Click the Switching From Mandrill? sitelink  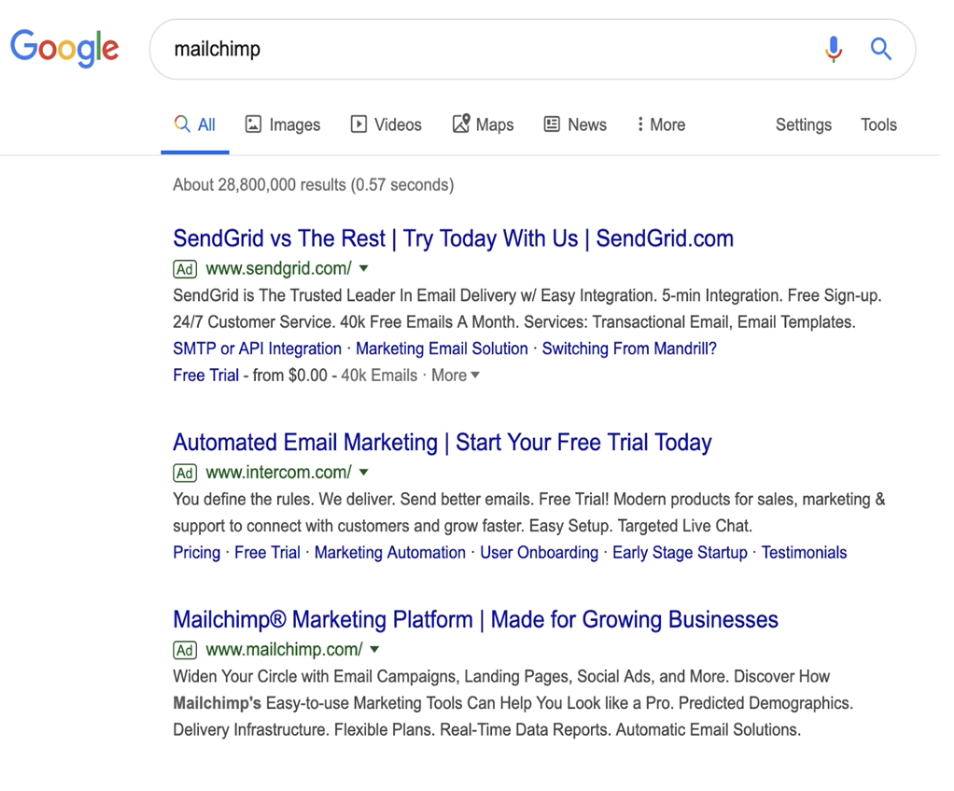tap(629, 349)
